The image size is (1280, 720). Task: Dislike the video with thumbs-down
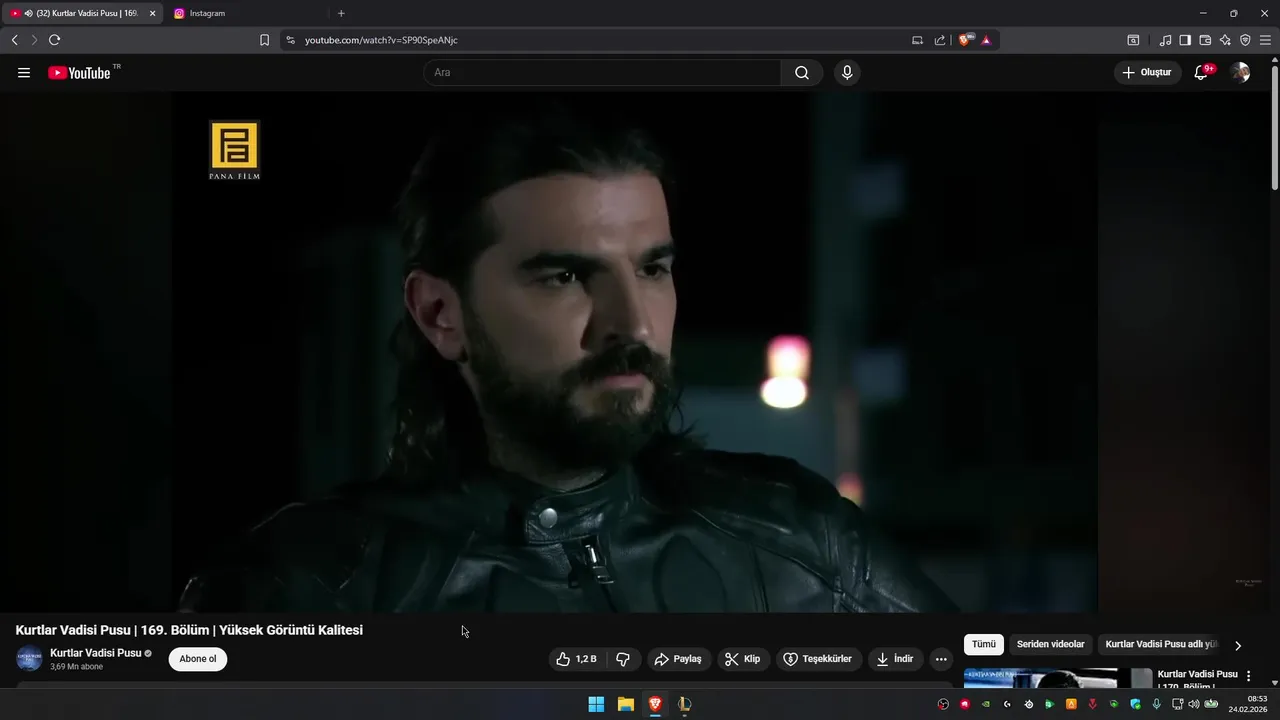(623, 659)
